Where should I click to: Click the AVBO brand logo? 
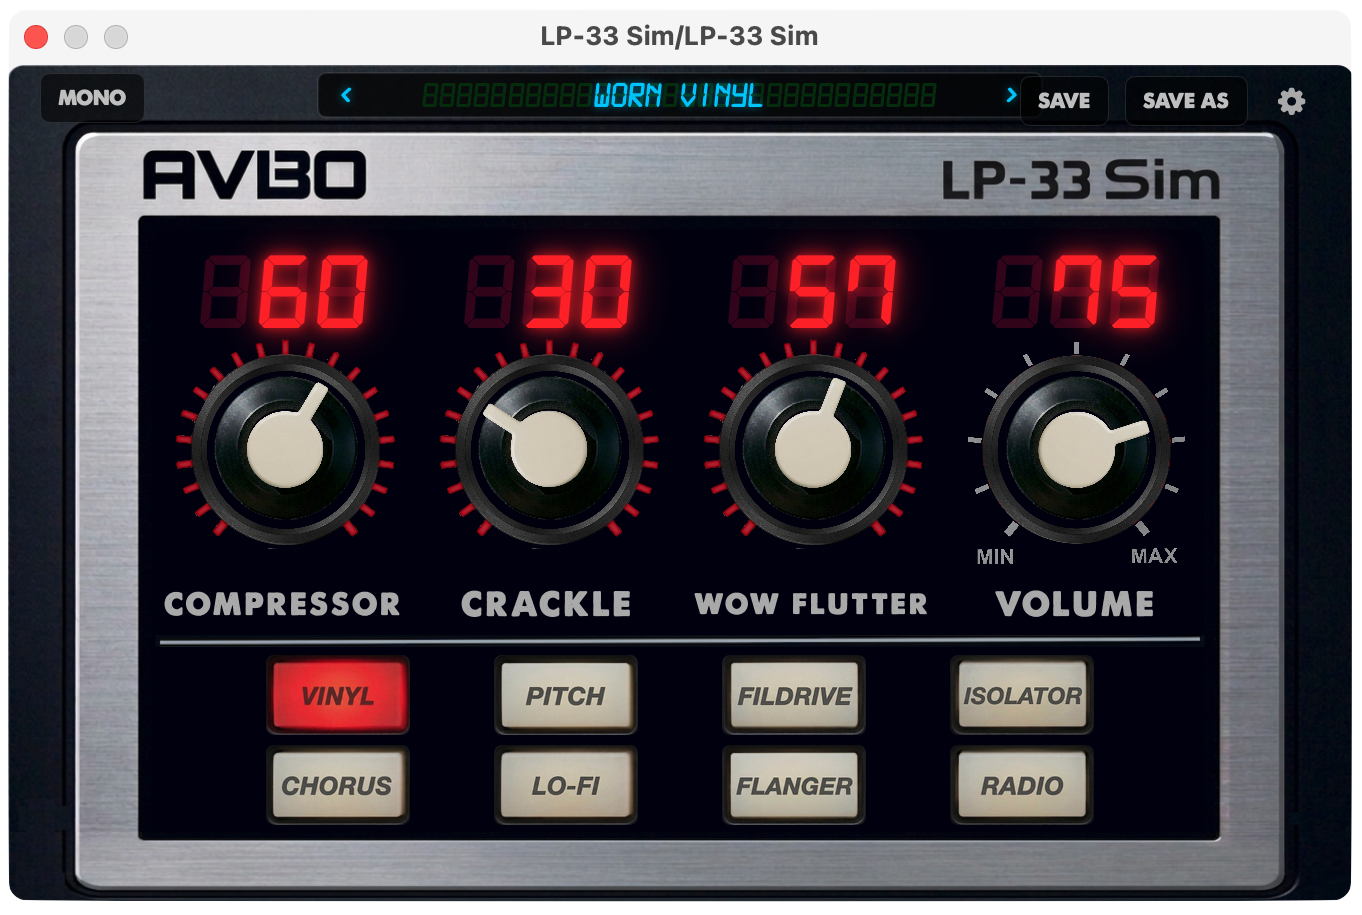click(x=255, y=177)
